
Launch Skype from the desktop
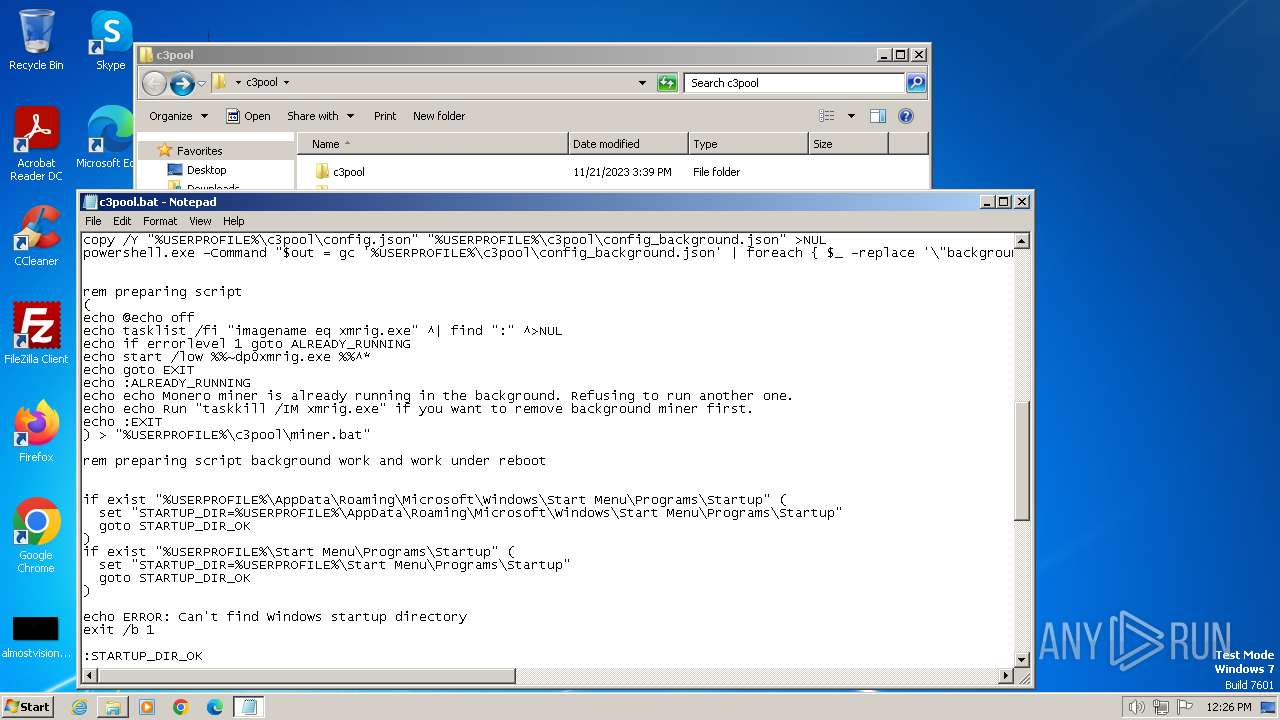coord(110,40)
